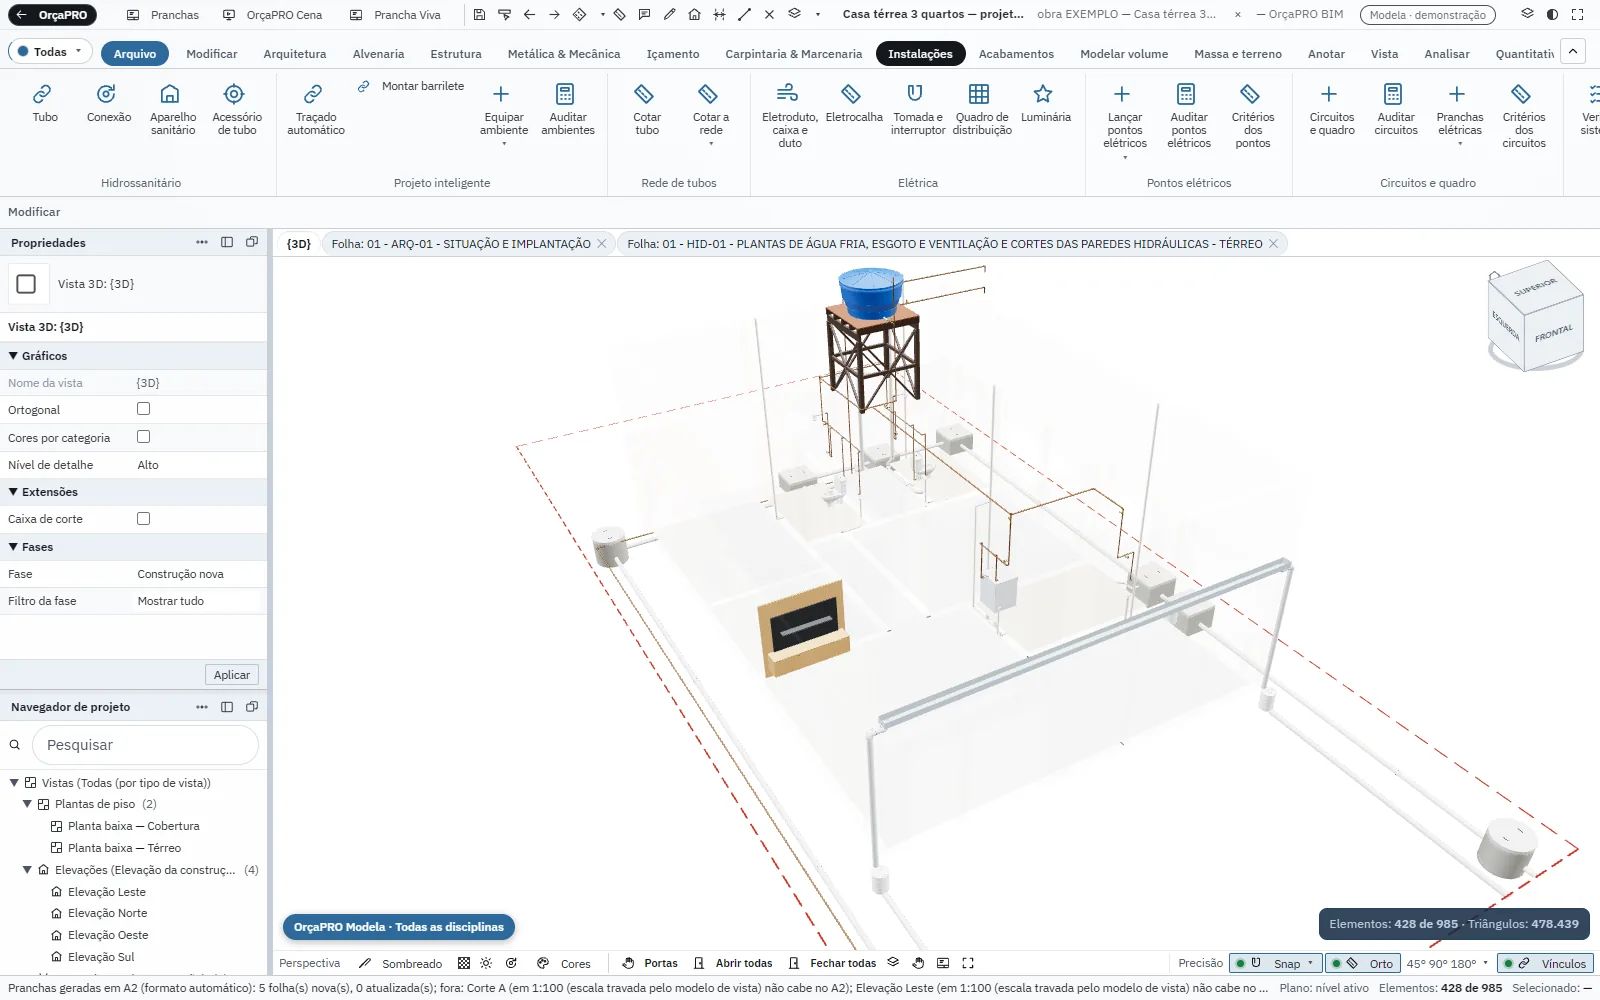
Task: Open Auditar pontos elétricos
Action: [1189, 116]
